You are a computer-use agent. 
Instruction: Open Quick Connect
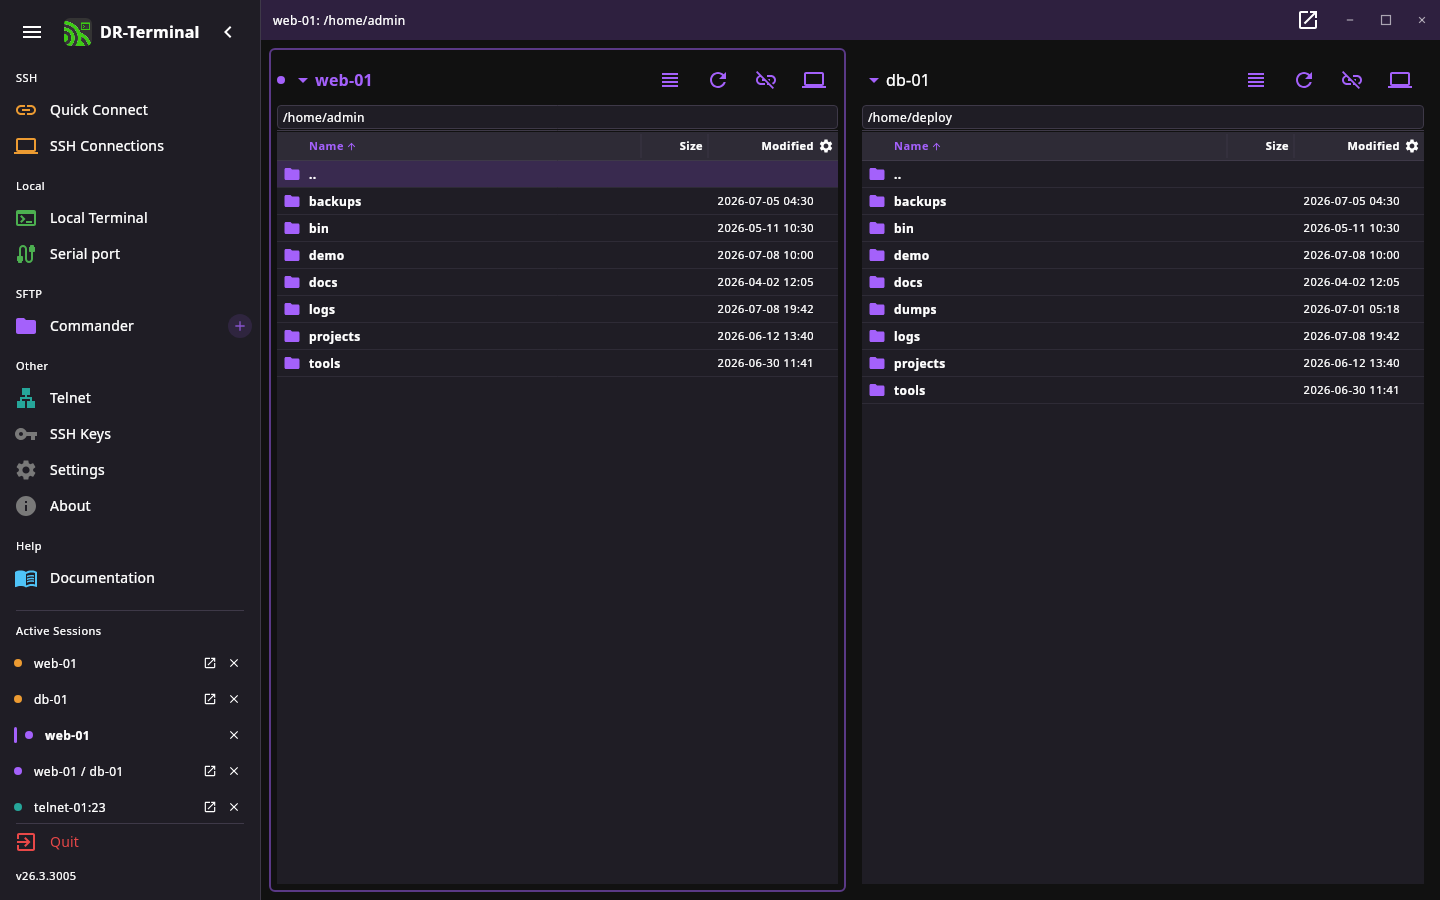(x=130, y=110)
